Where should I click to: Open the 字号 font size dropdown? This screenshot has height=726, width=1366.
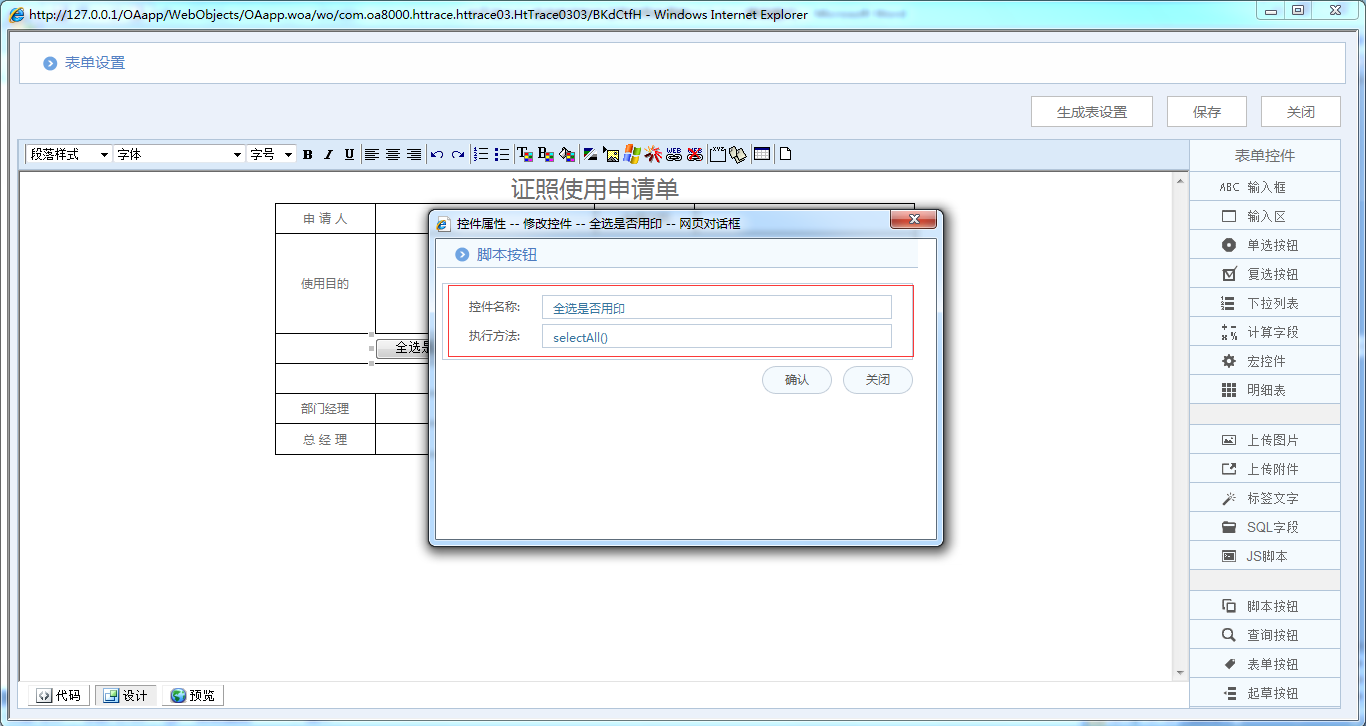271,154
